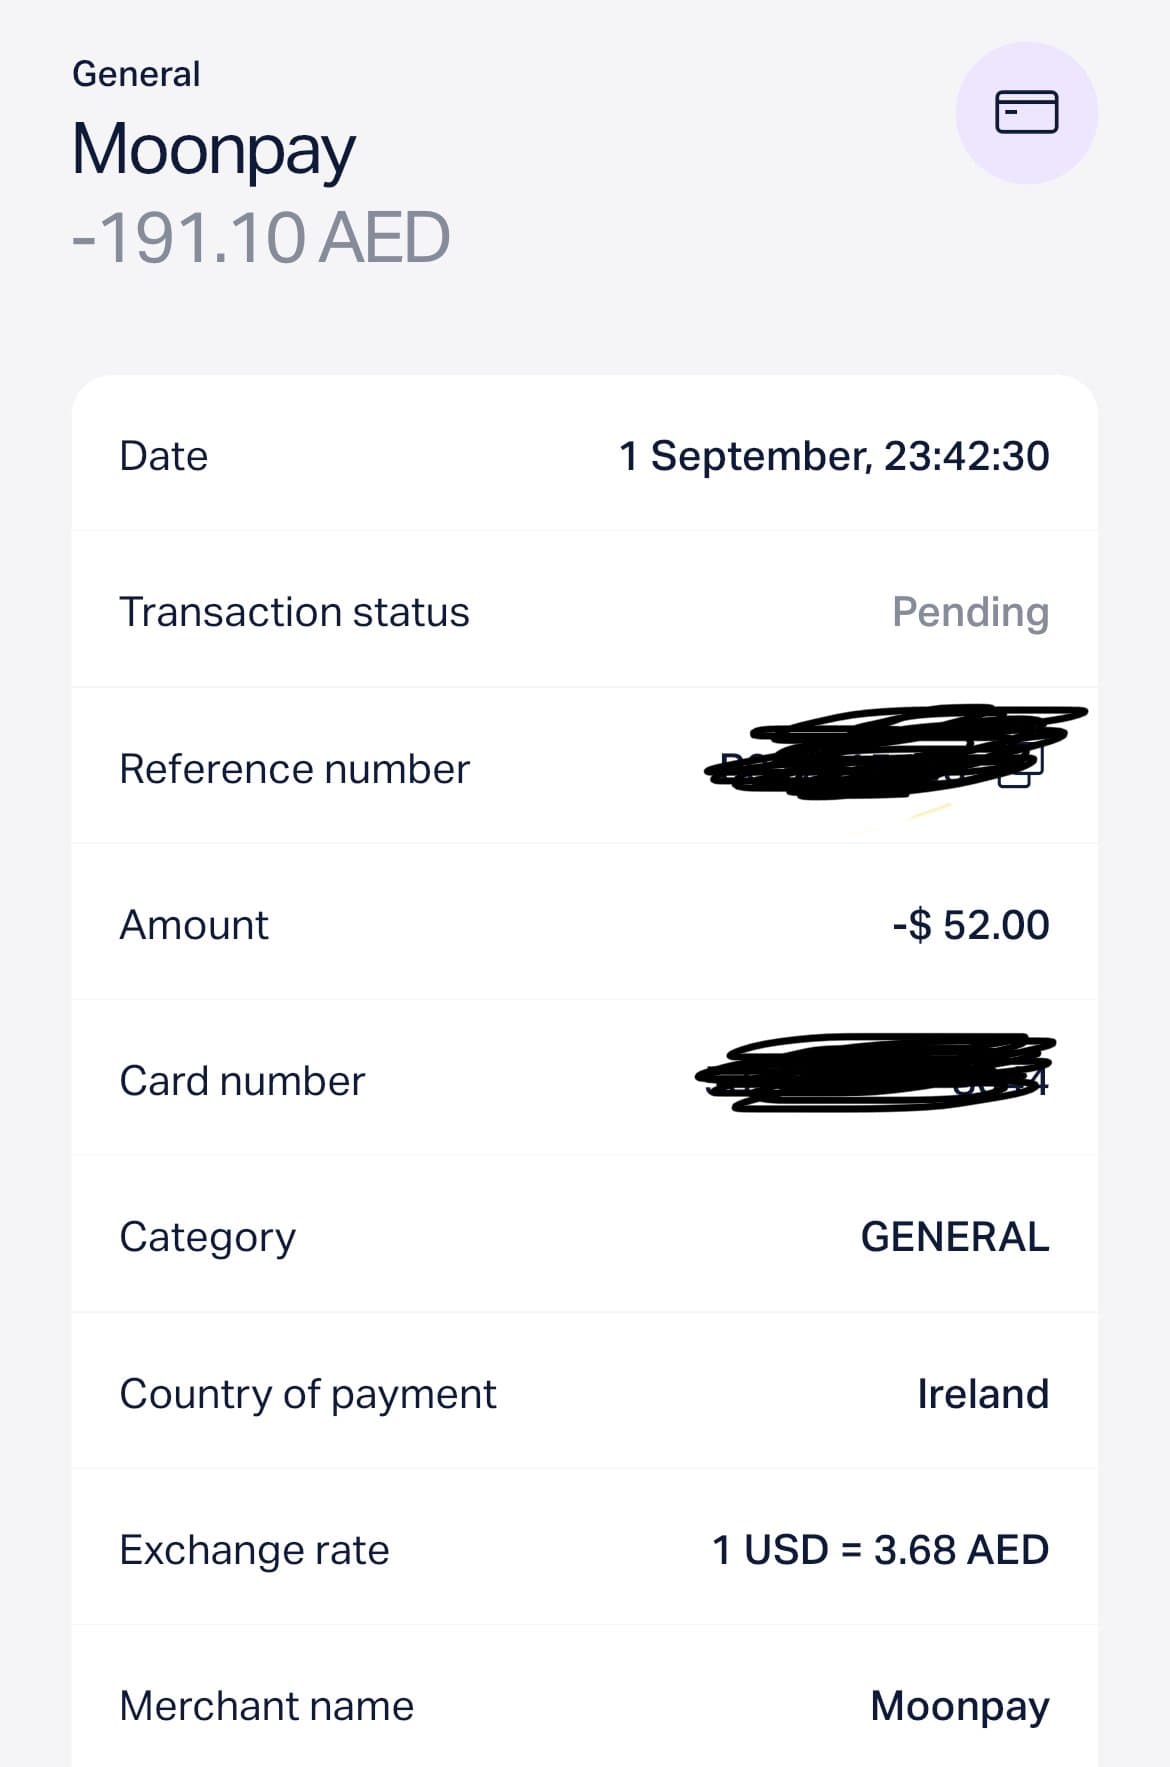Screen dimensions: 1170x1767
Task: Tap the Country of payment label
Action: pyautogui.click(x=307, y=1394)
